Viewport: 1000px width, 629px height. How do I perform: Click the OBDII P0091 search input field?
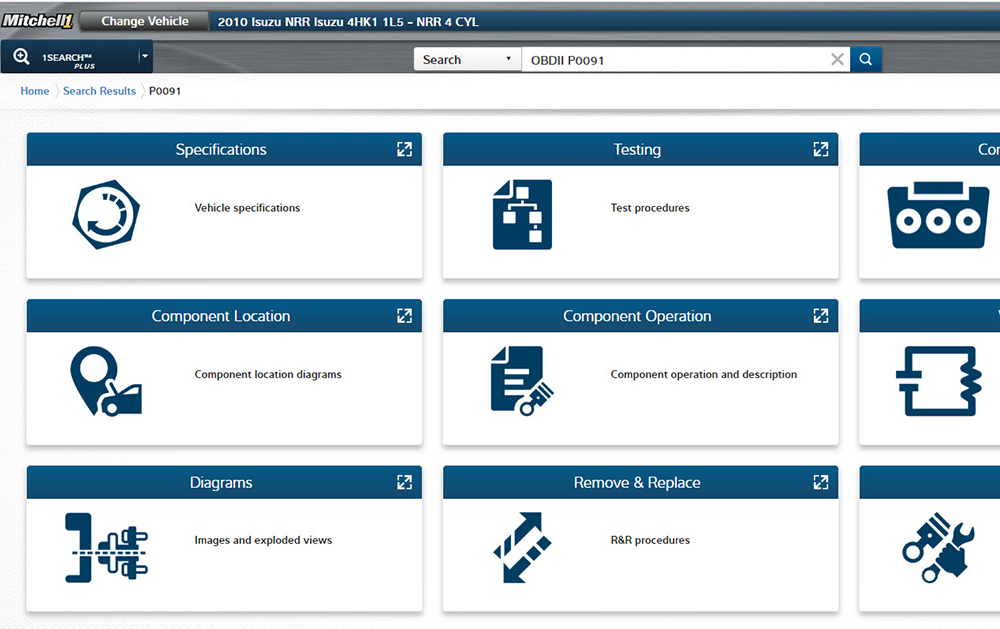[x=675, y=60]
